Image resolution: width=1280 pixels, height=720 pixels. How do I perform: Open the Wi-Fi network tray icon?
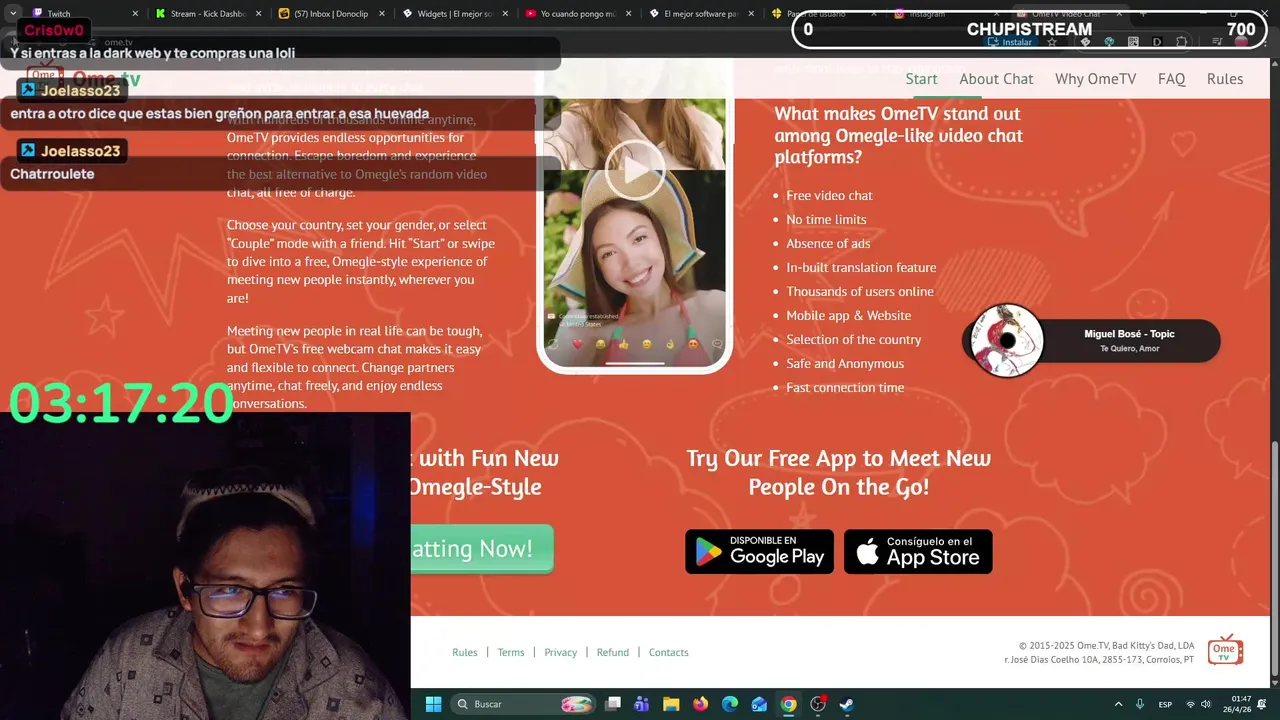pyautogui.click(x=1190, y=704)
